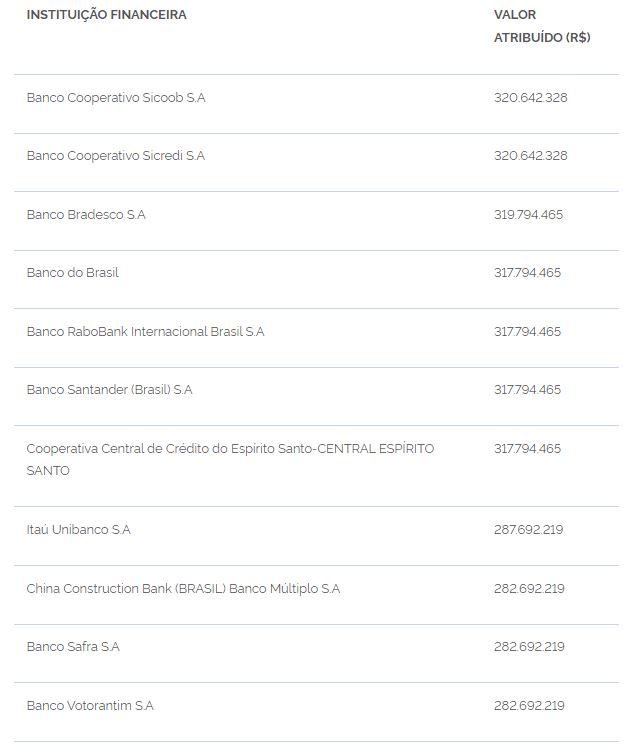
Task: Click the Banco Bradesco S.A entry
Action: click(x=86, y=215)
